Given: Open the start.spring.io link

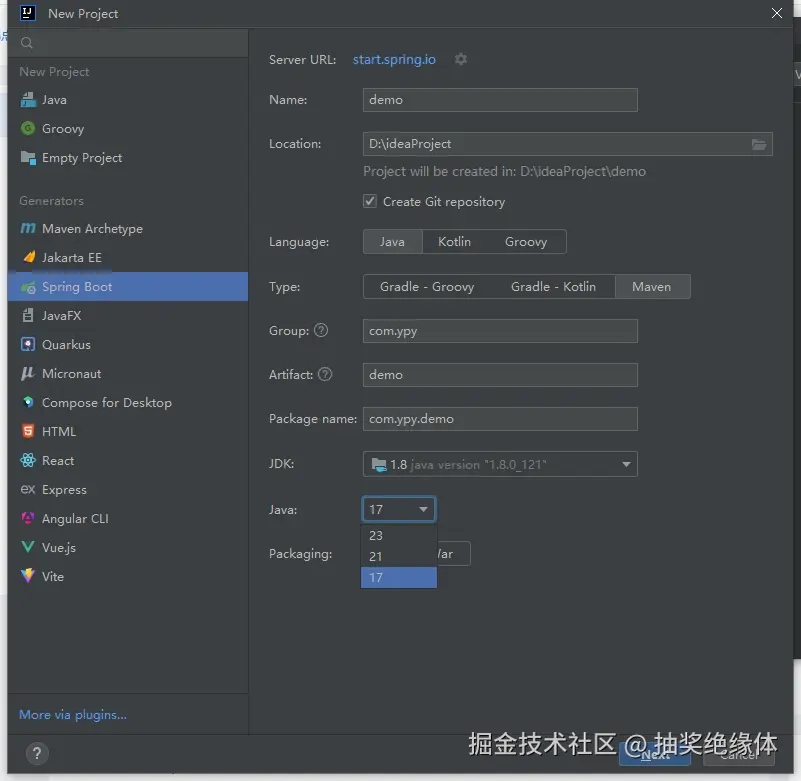Looking at the screenshot, I should (x=393, y=60).
